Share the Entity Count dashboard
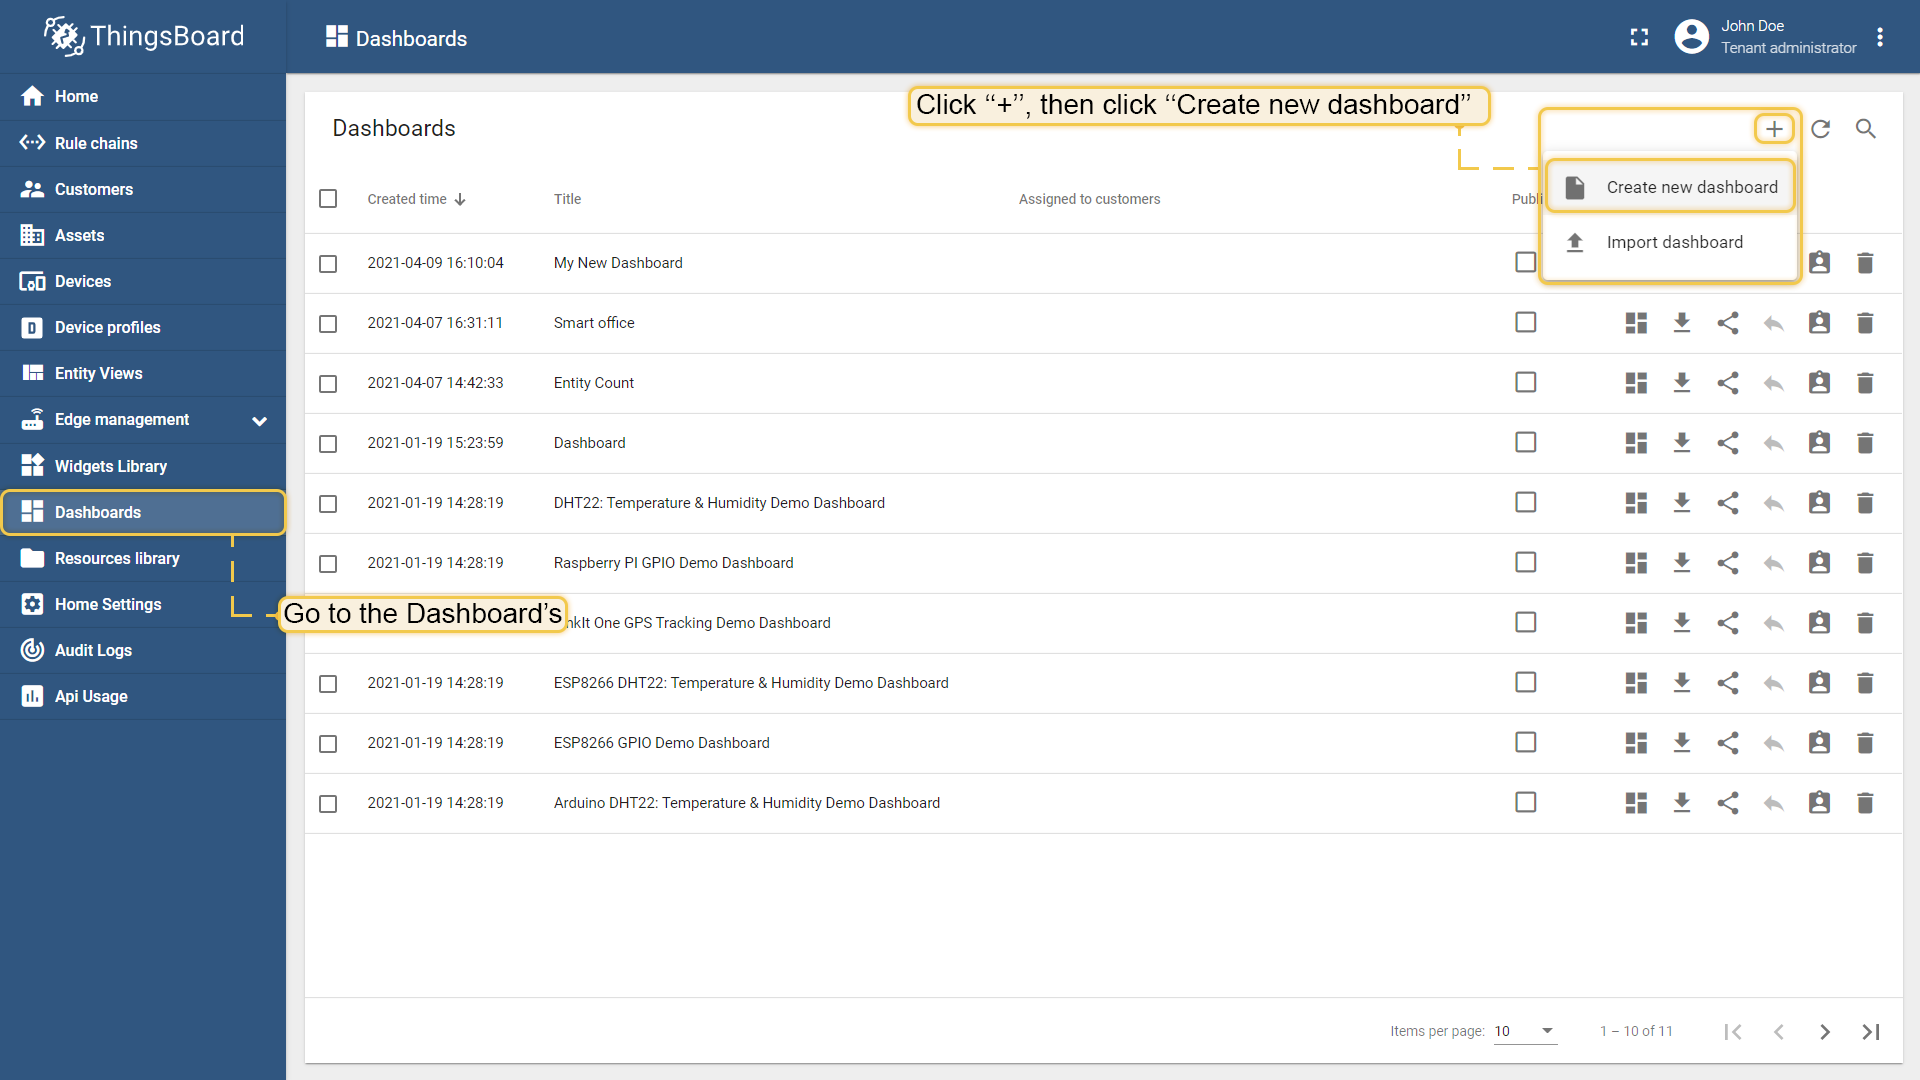 coord(1728,382)
